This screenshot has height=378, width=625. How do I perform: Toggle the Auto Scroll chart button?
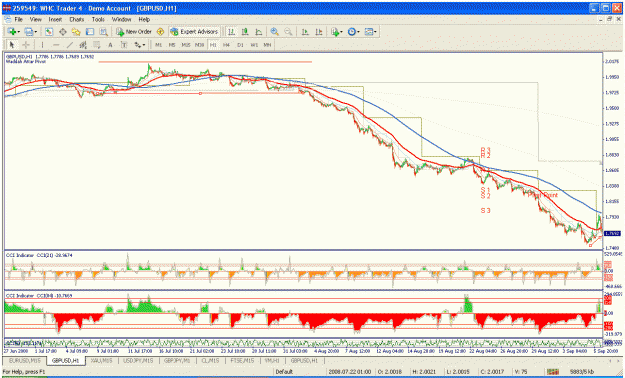(305, 32)
